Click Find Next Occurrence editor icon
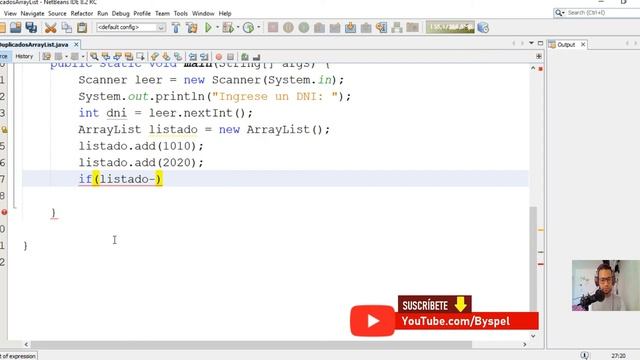Image resolution: width=640 pixels, height=360 pixels. (x=118, y=56)
